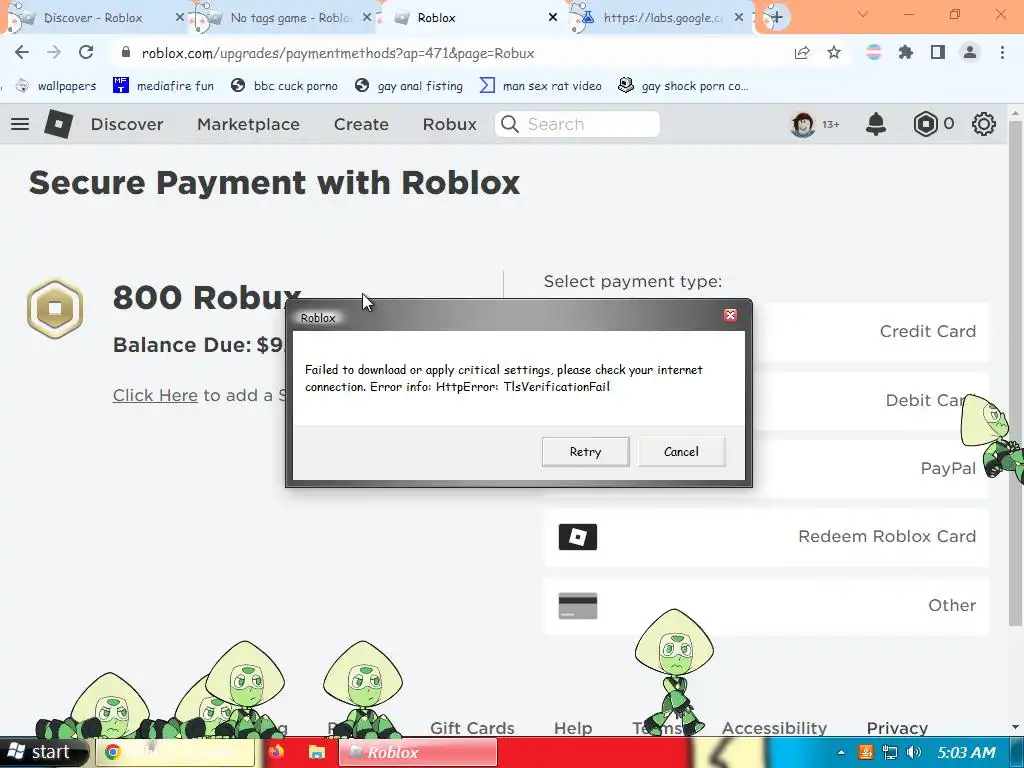Open the Accessibility footer link
Image resolution: width=1024 pixels, height=768 pixels.
pos(774,728)
